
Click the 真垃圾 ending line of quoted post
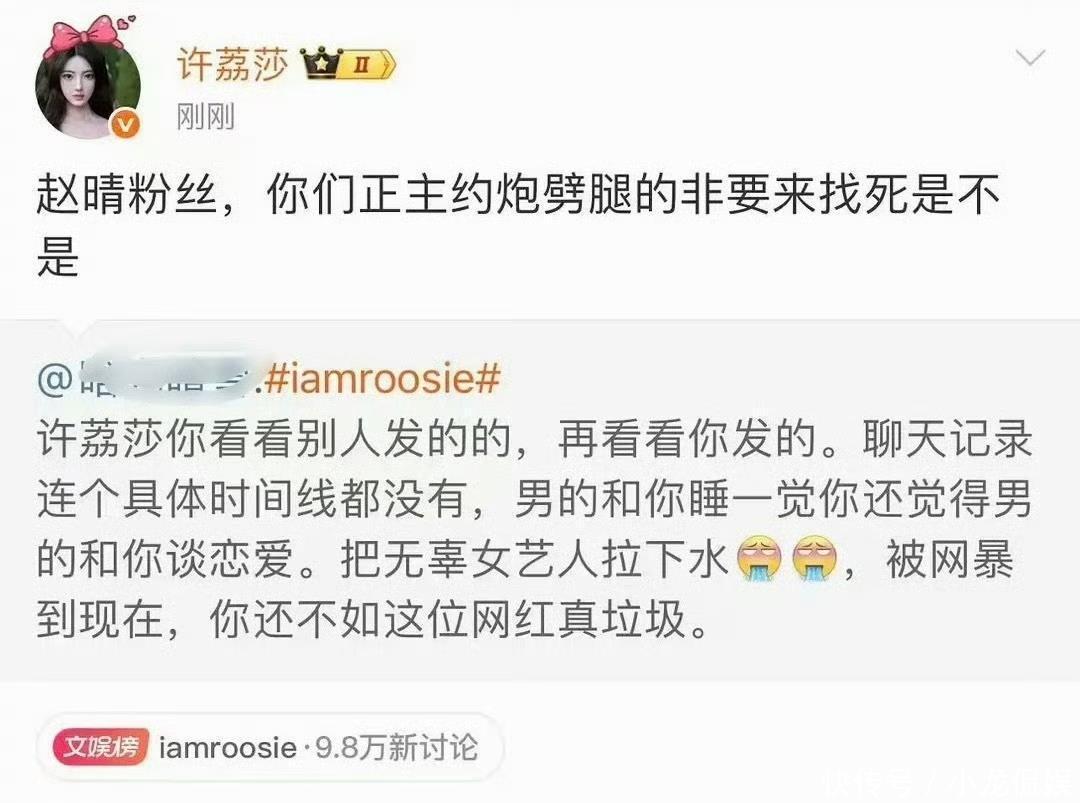pos(623,619)
